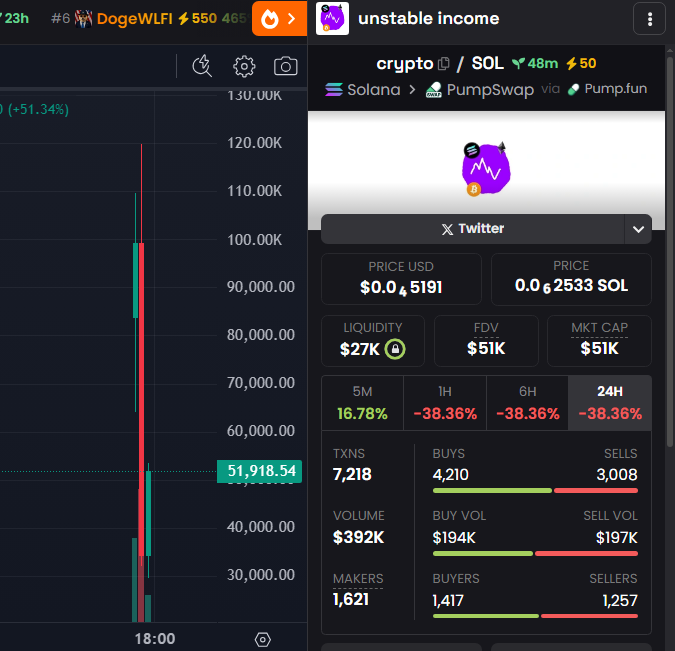Click the TXNS value 7,218

click(352, 474)
